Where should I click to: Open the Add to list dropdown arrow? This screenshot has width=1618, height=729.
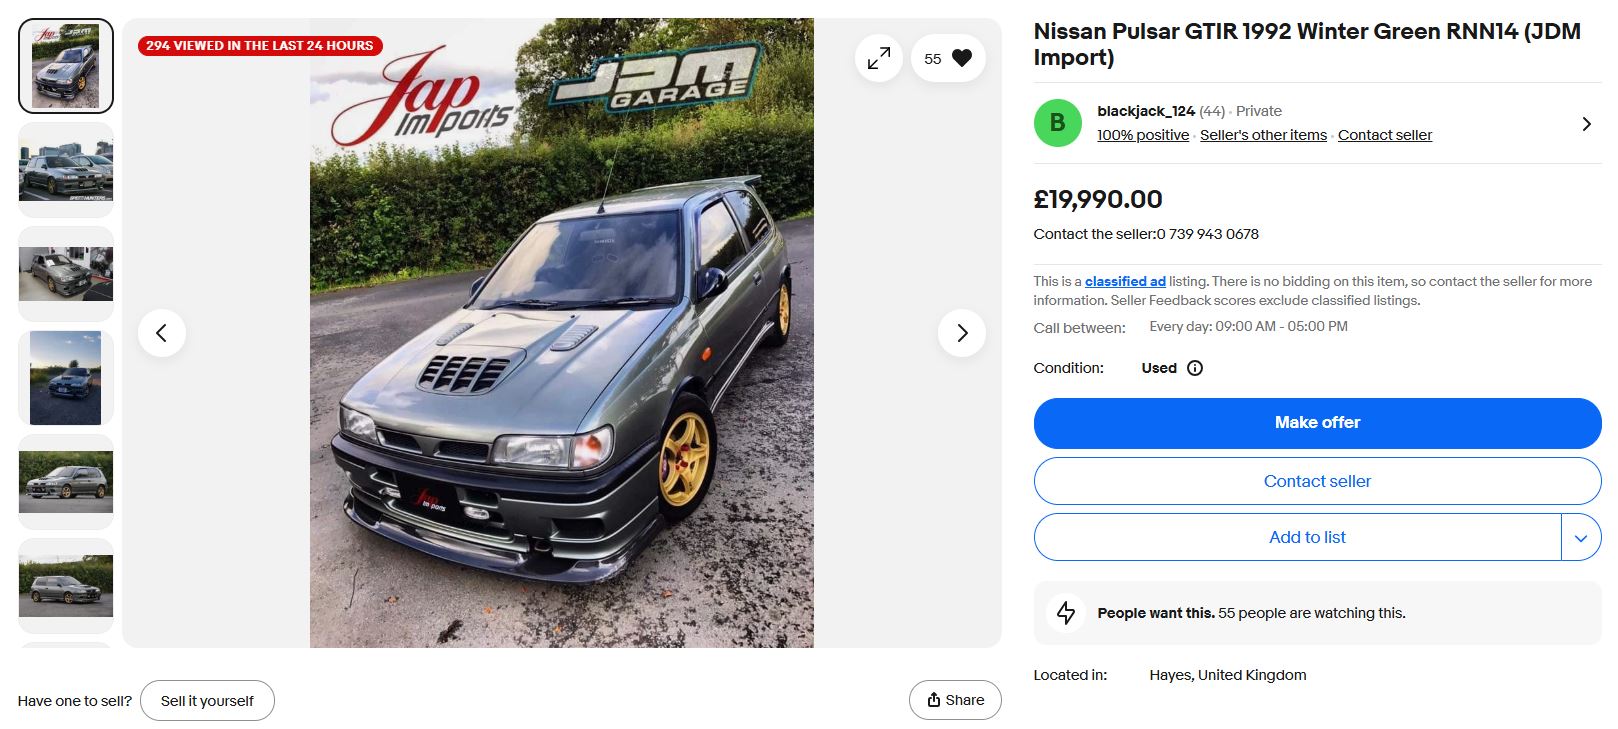coord(1581,538)
